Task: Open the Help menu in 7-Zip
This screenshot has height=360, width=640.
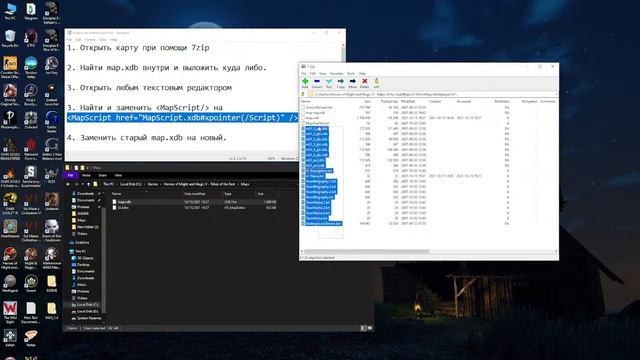Action: (362, 73)
